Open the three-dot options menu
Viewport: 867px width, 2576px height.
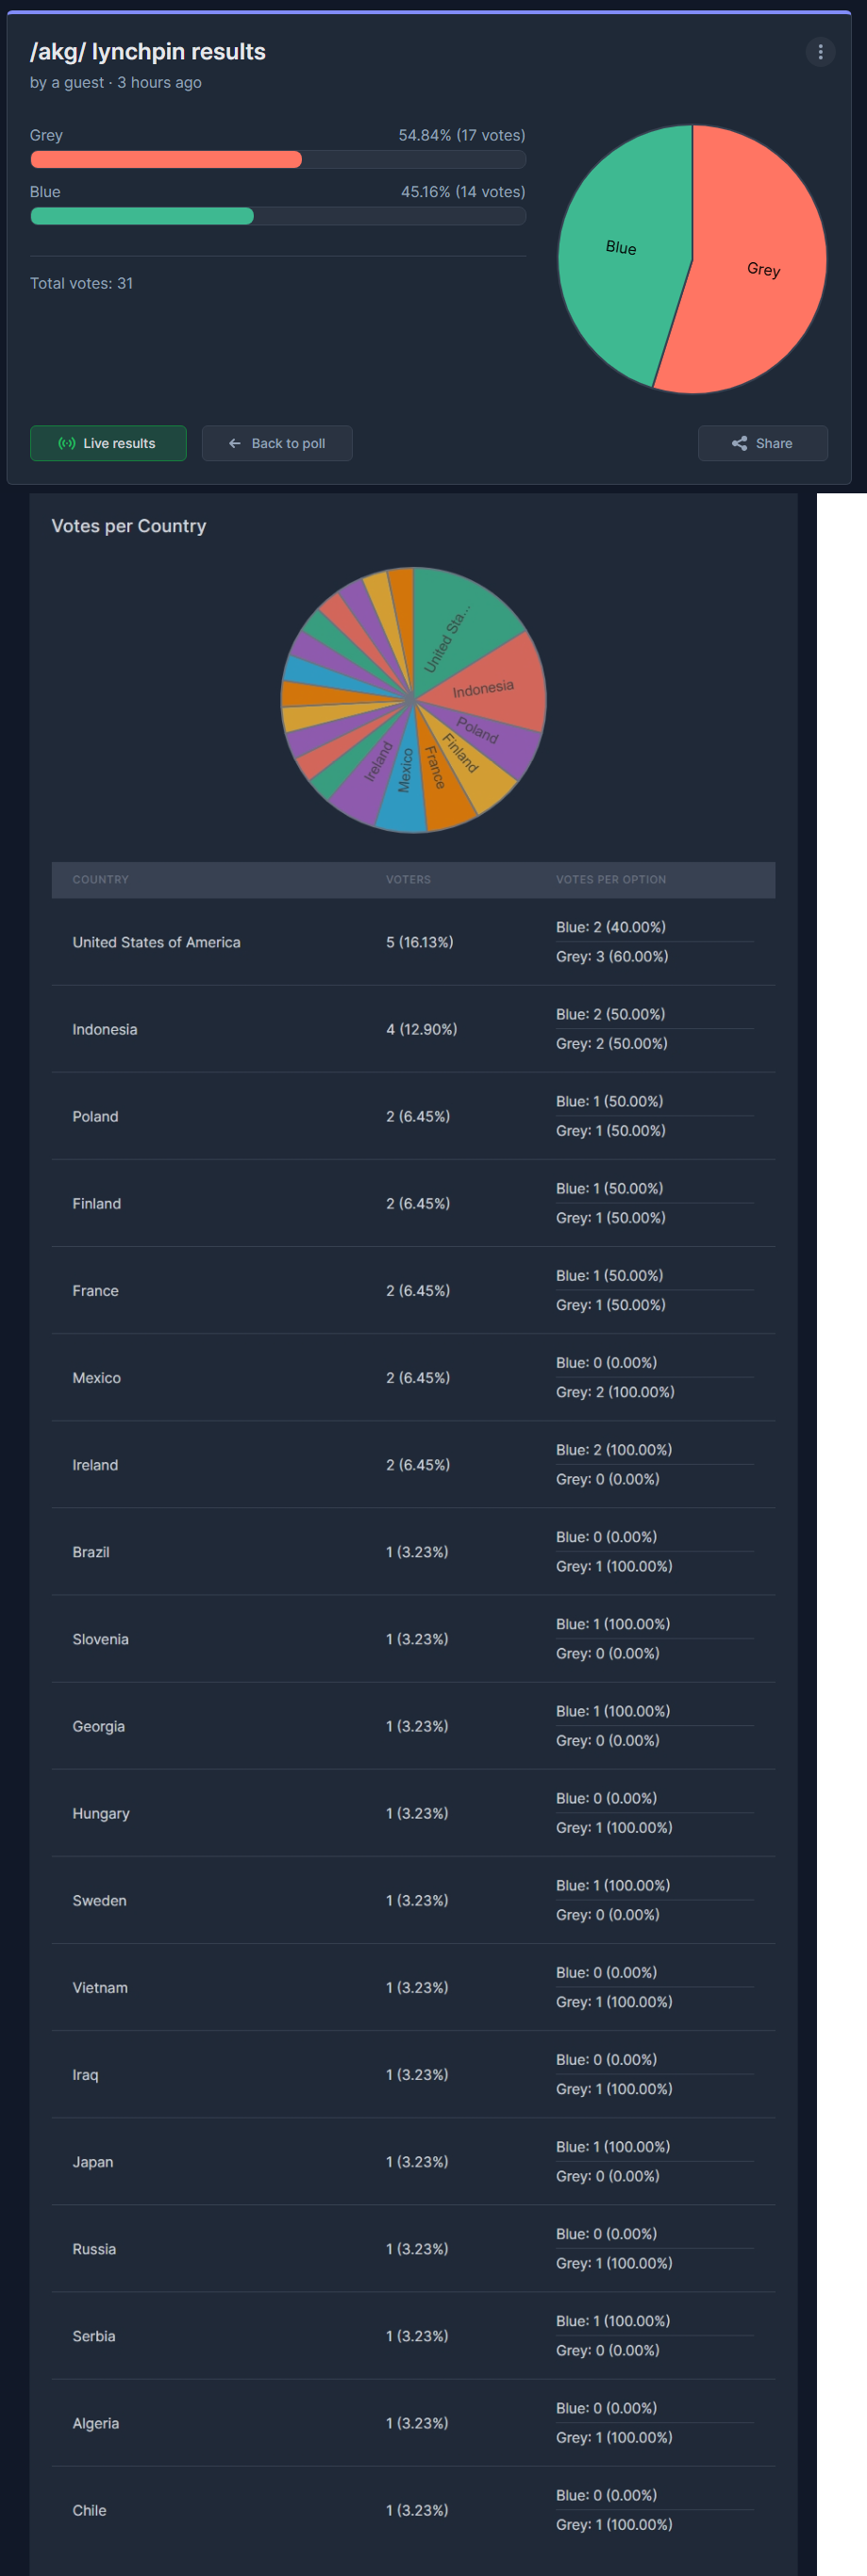click(x=820, y=52)
